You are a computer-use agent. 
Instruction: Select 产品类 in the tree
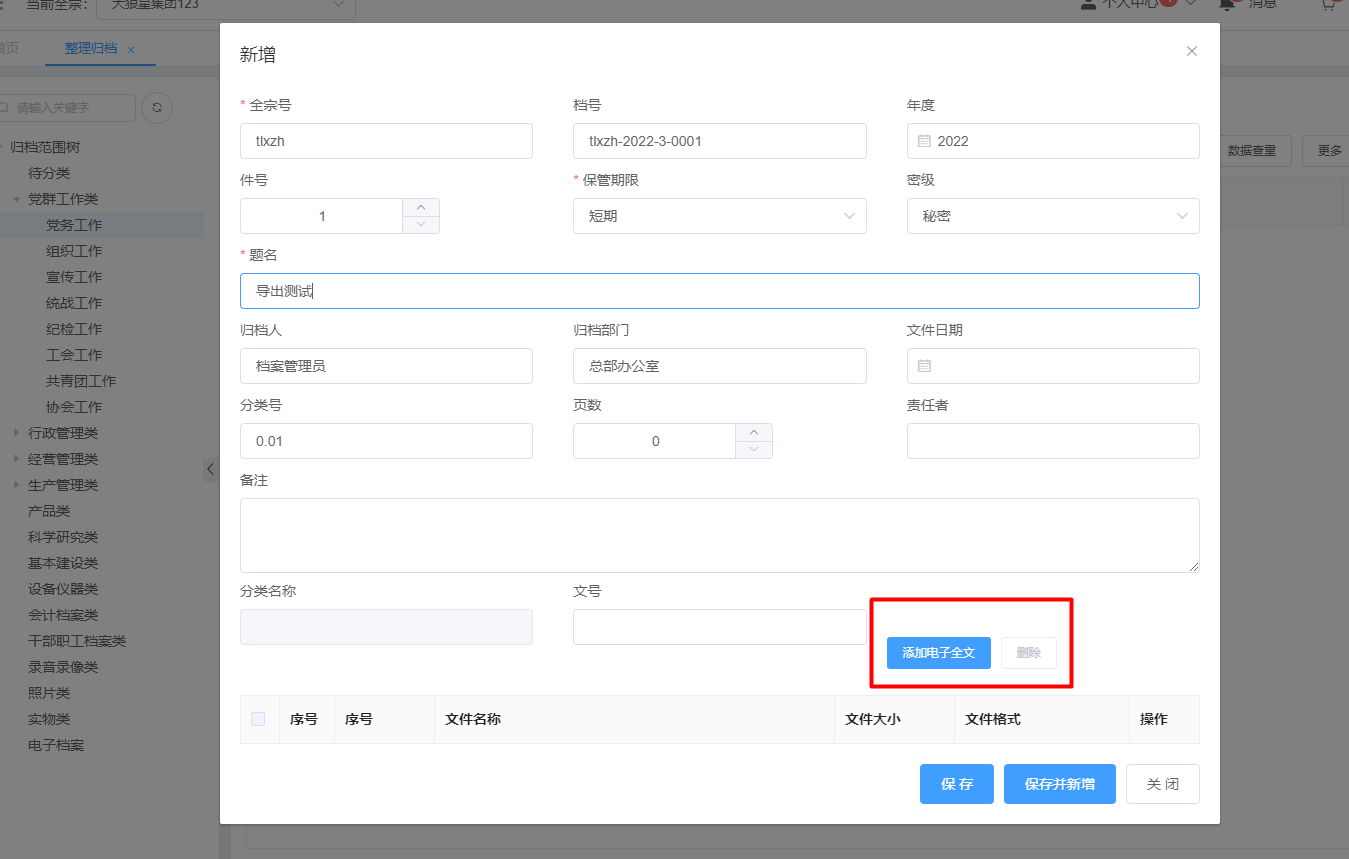click(49, 511)
